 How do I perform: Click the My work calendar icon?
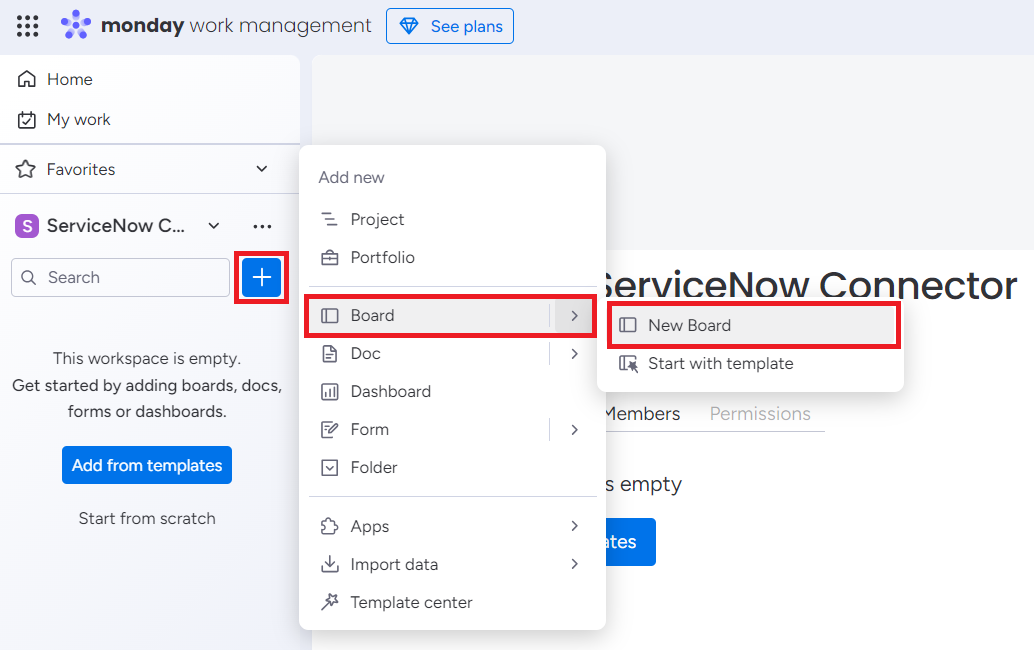coord(26,119)
